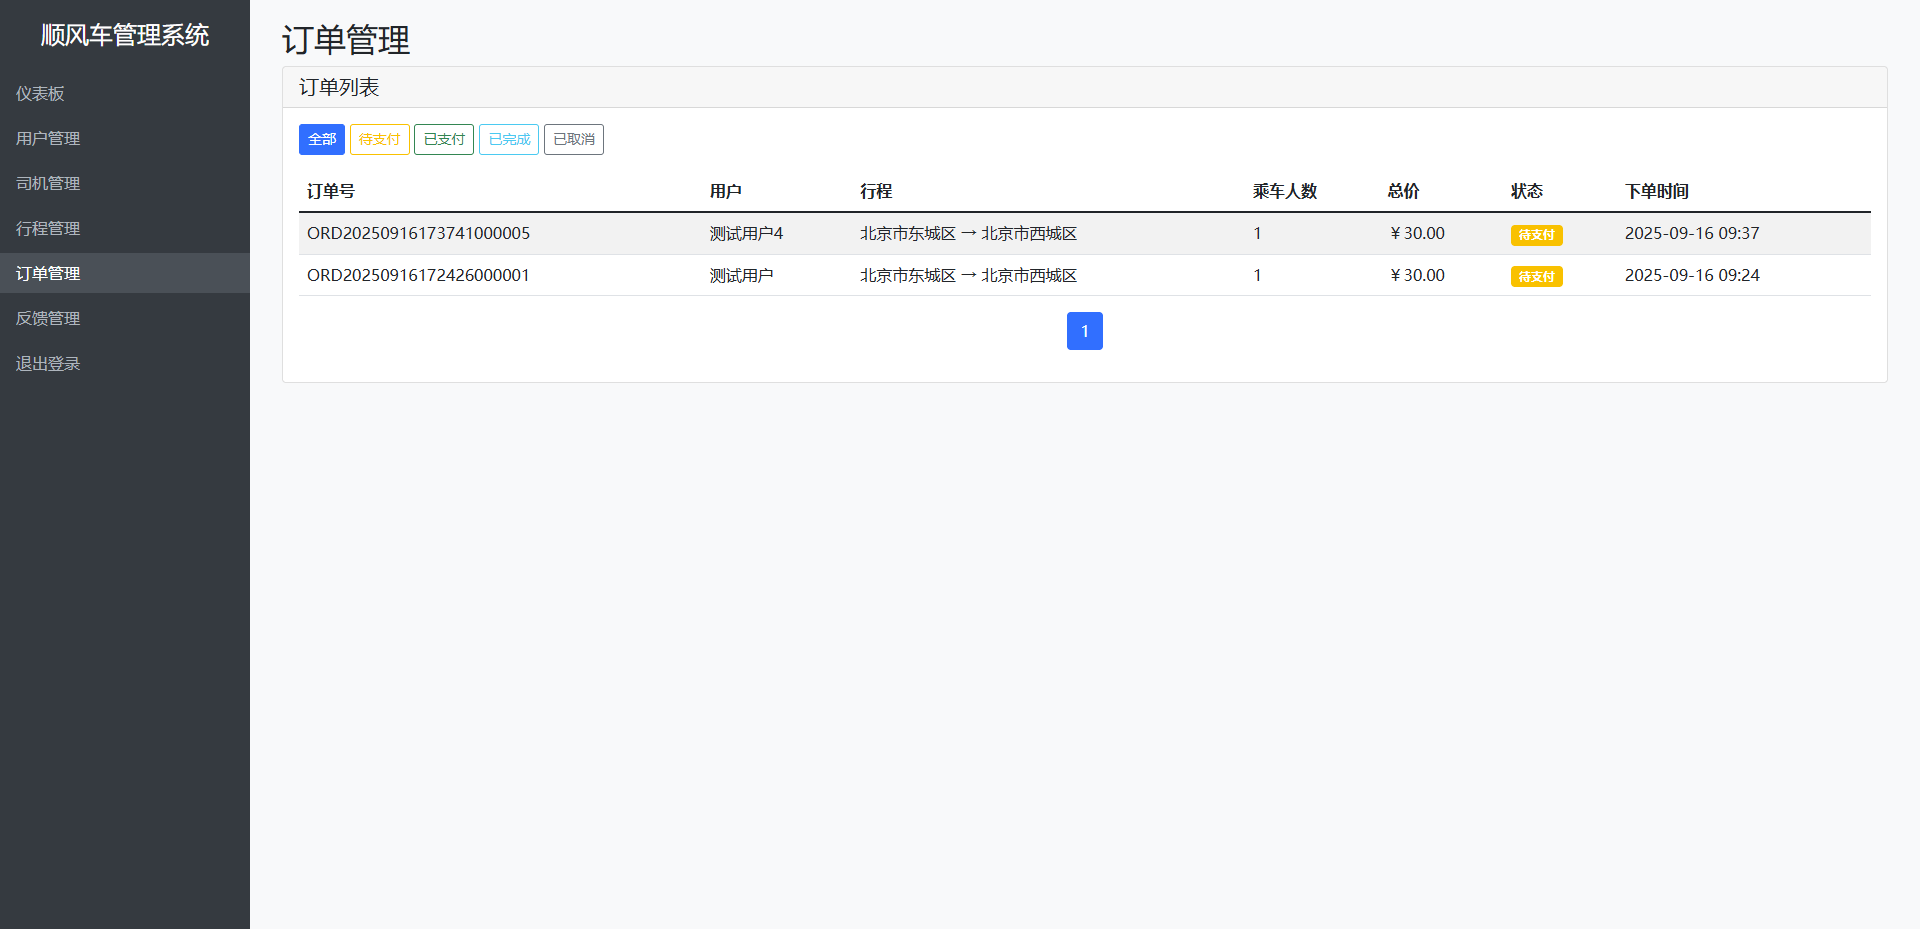
Task: Navigate to 行程管理 section
Action: (48, 228)
